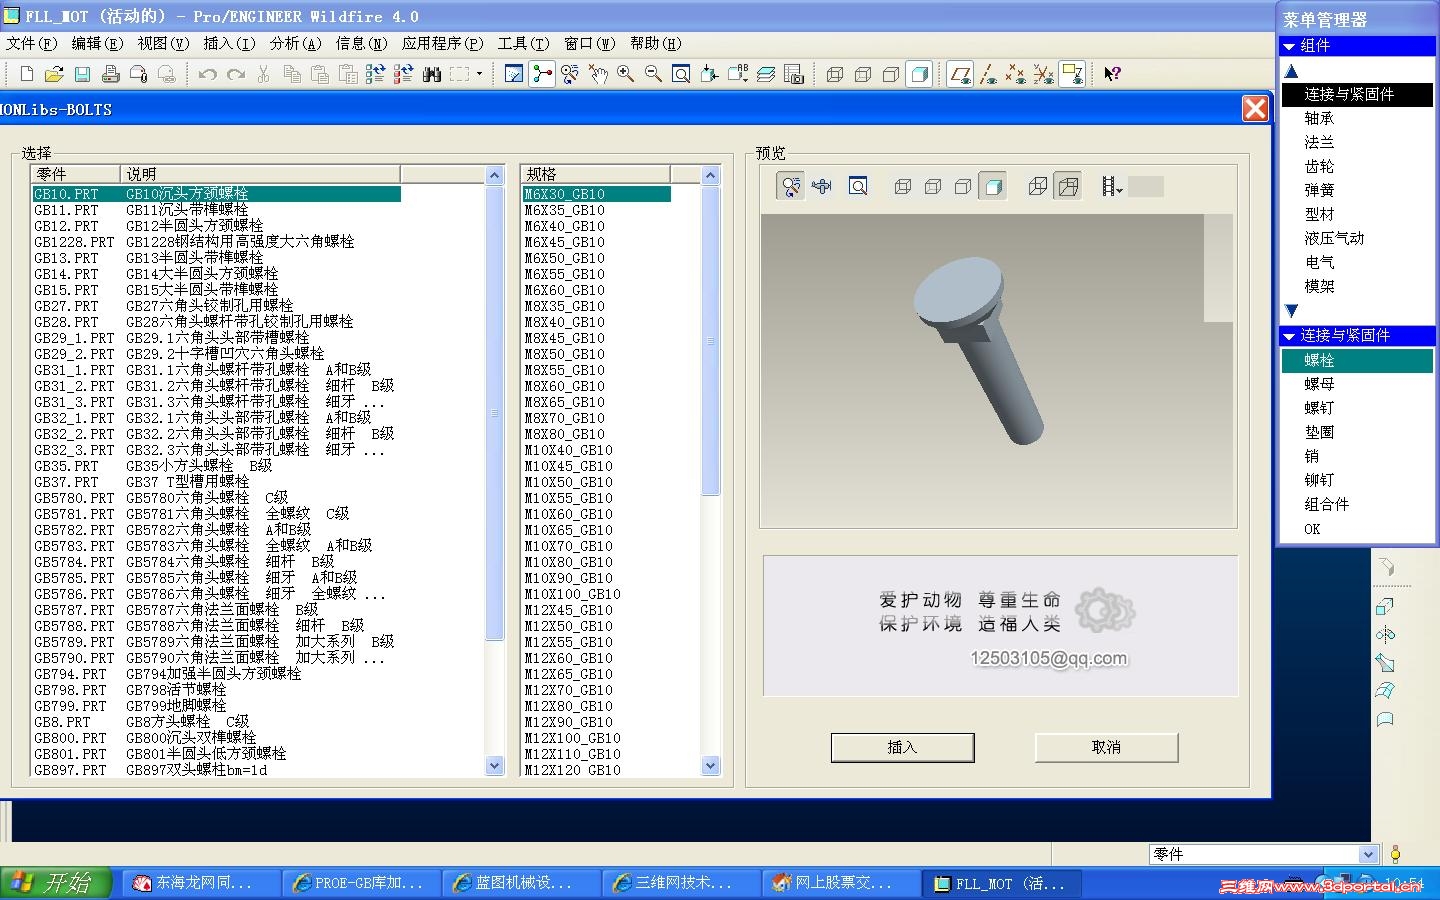
Task: Collapse the 连接与紧固件 submenu header
Action: click(1290, 336)
